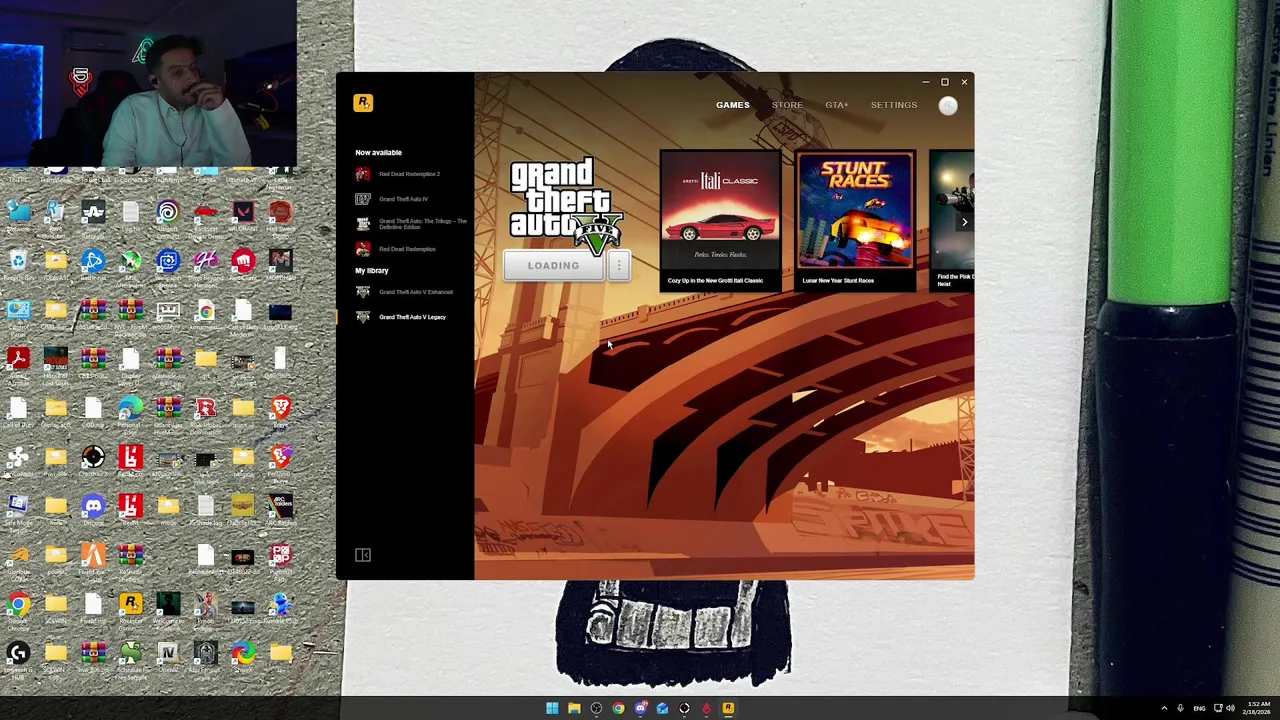Open the user profile avatar menu
This screenshot has height=720, width=1280.
(x=948, y=105)
